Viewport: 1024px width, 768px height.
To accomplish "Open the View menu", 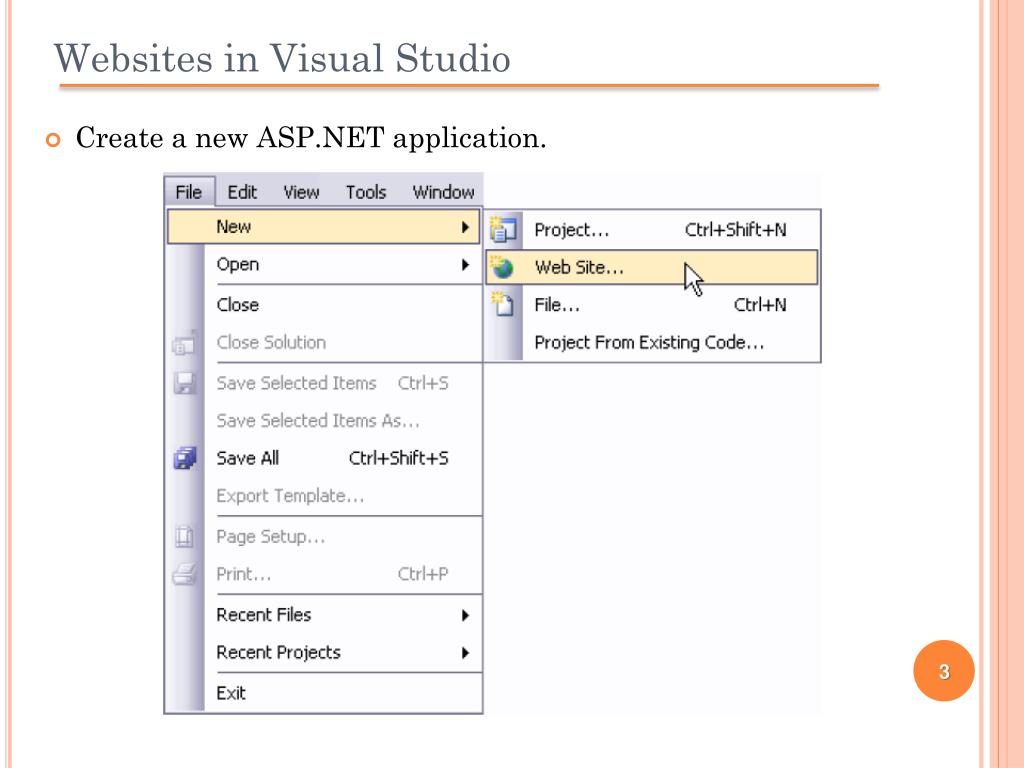I will pos(301,192).
